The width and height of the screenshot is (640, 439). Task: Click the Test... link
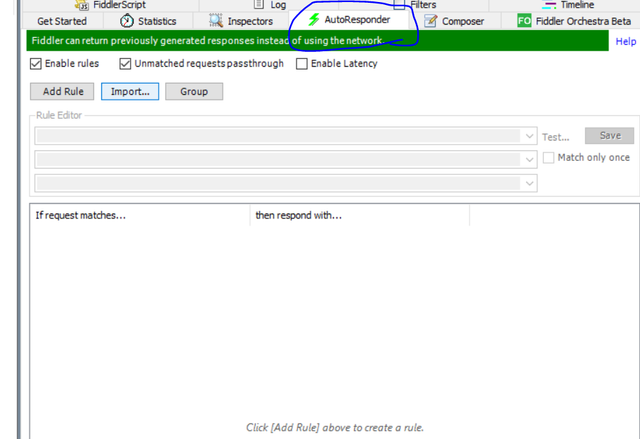(x=556, y=137)
